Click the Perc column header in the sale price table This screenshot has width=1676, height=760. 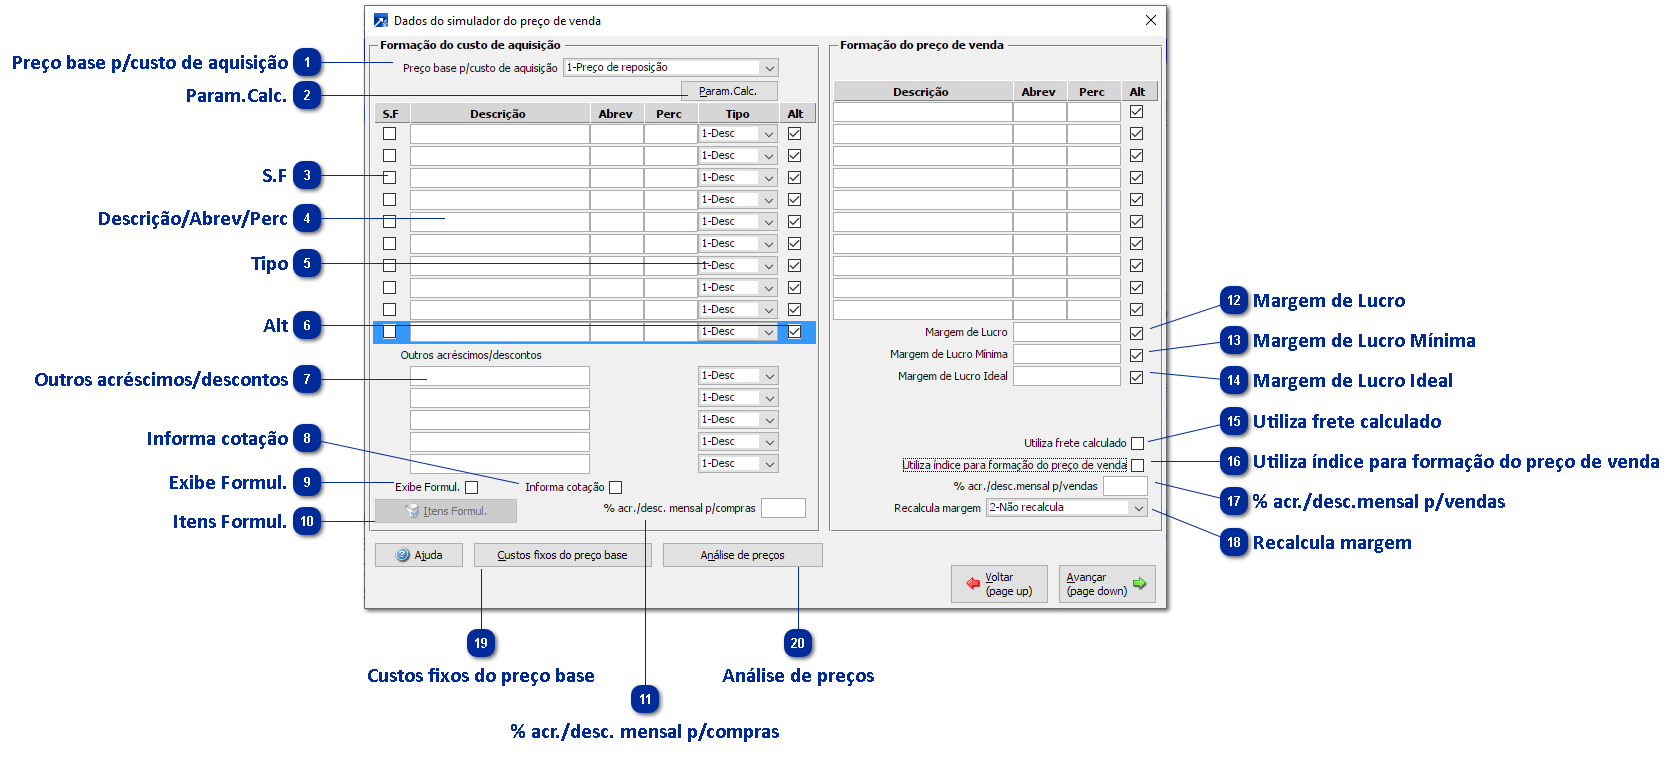click(1092, 92)
